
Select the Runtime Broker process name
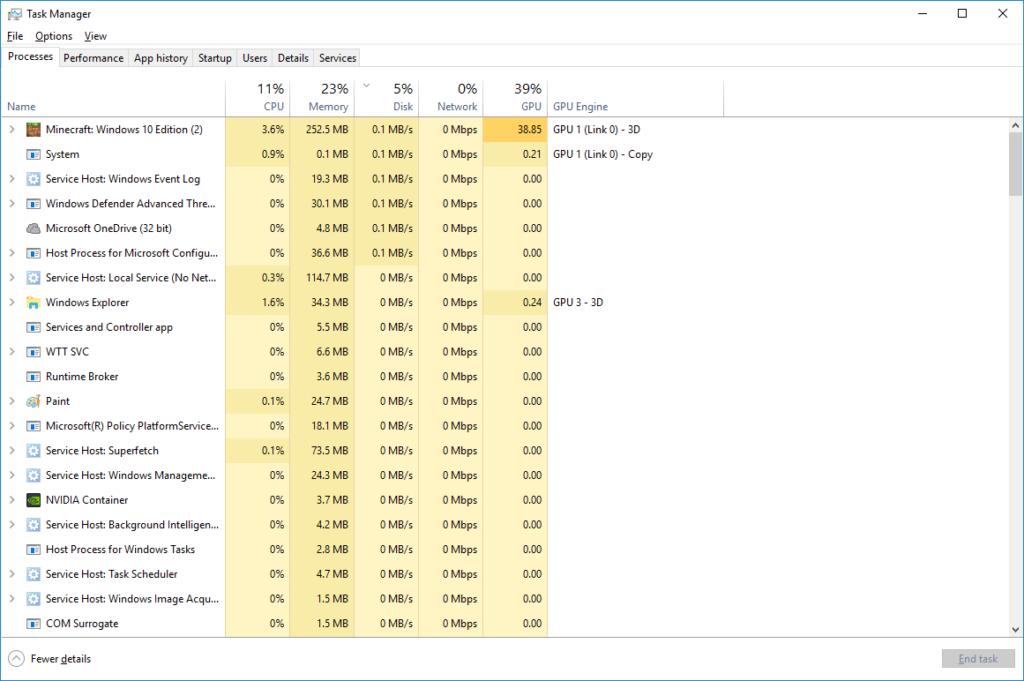pos(82,377)
